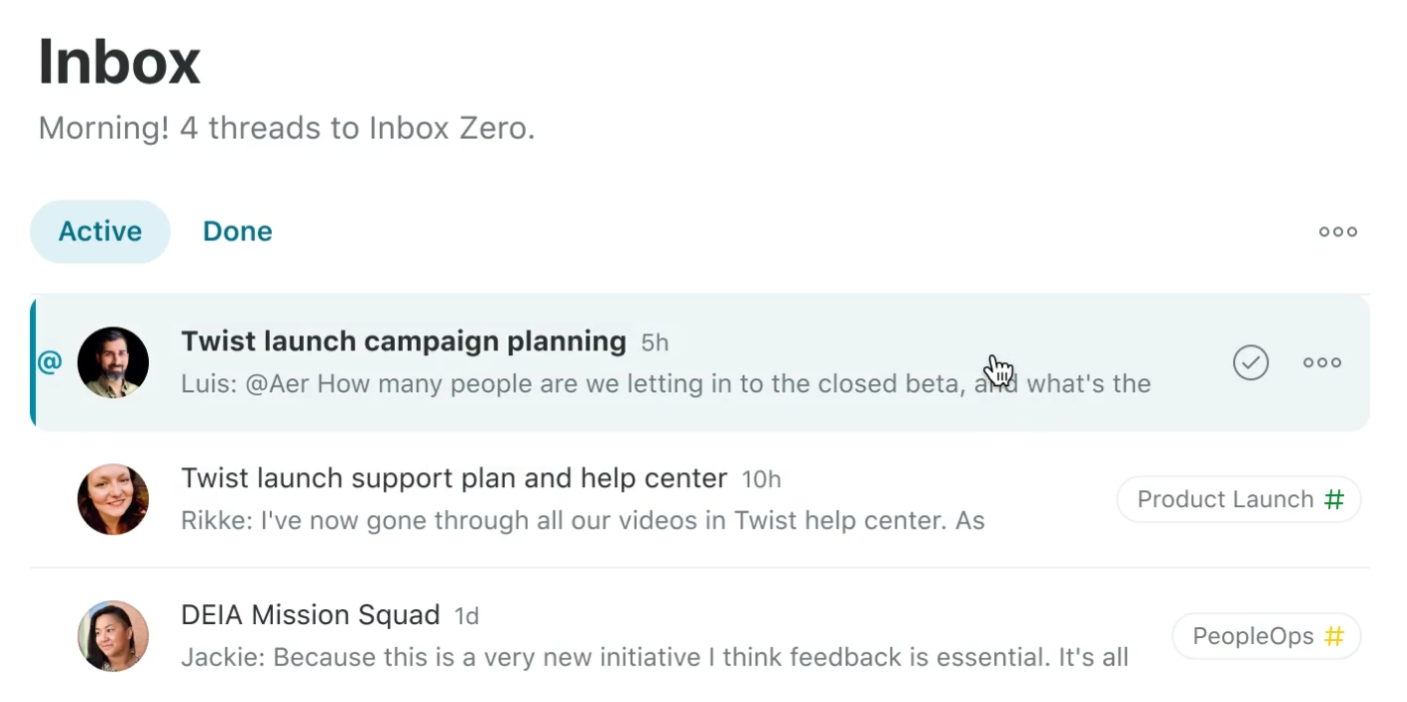Select the Active tab
The image size is (1407, 702).
(100, 231)
